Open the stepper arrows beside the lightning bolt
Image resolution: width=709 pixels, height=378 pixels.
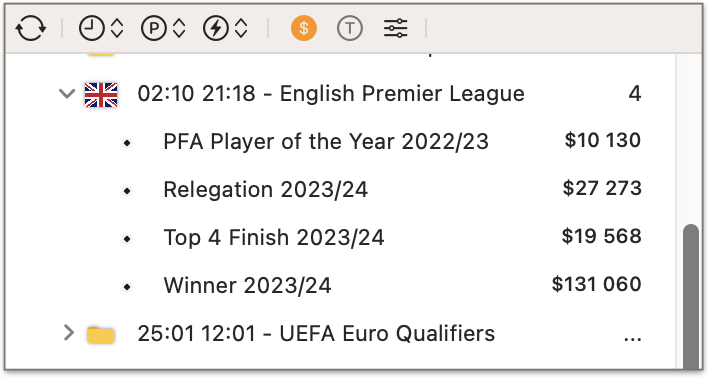(241, 28)
